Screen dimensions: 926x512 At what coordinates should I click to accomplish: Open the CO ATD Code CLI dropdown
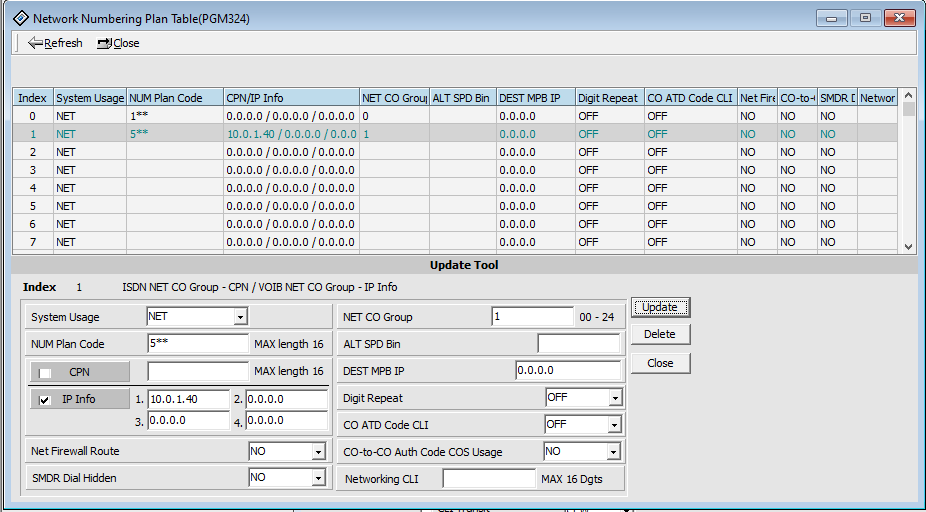click(614, 425)
